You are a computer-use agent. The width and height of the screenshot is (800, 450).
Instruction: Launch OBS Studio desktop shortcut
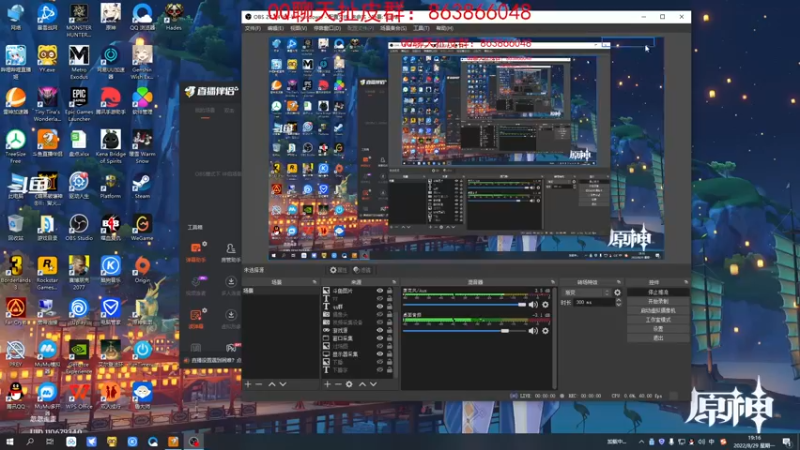79,228
